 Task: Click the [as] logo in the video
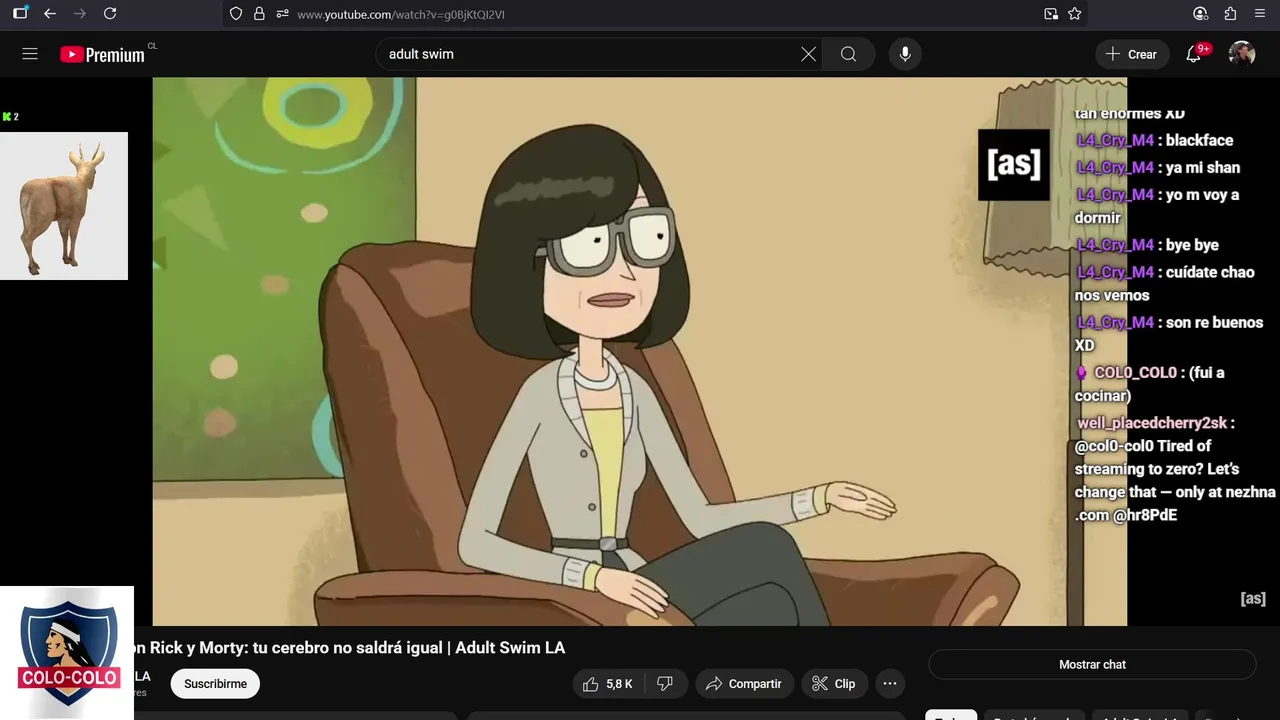pyautogui.click(x=1014, y=164)
